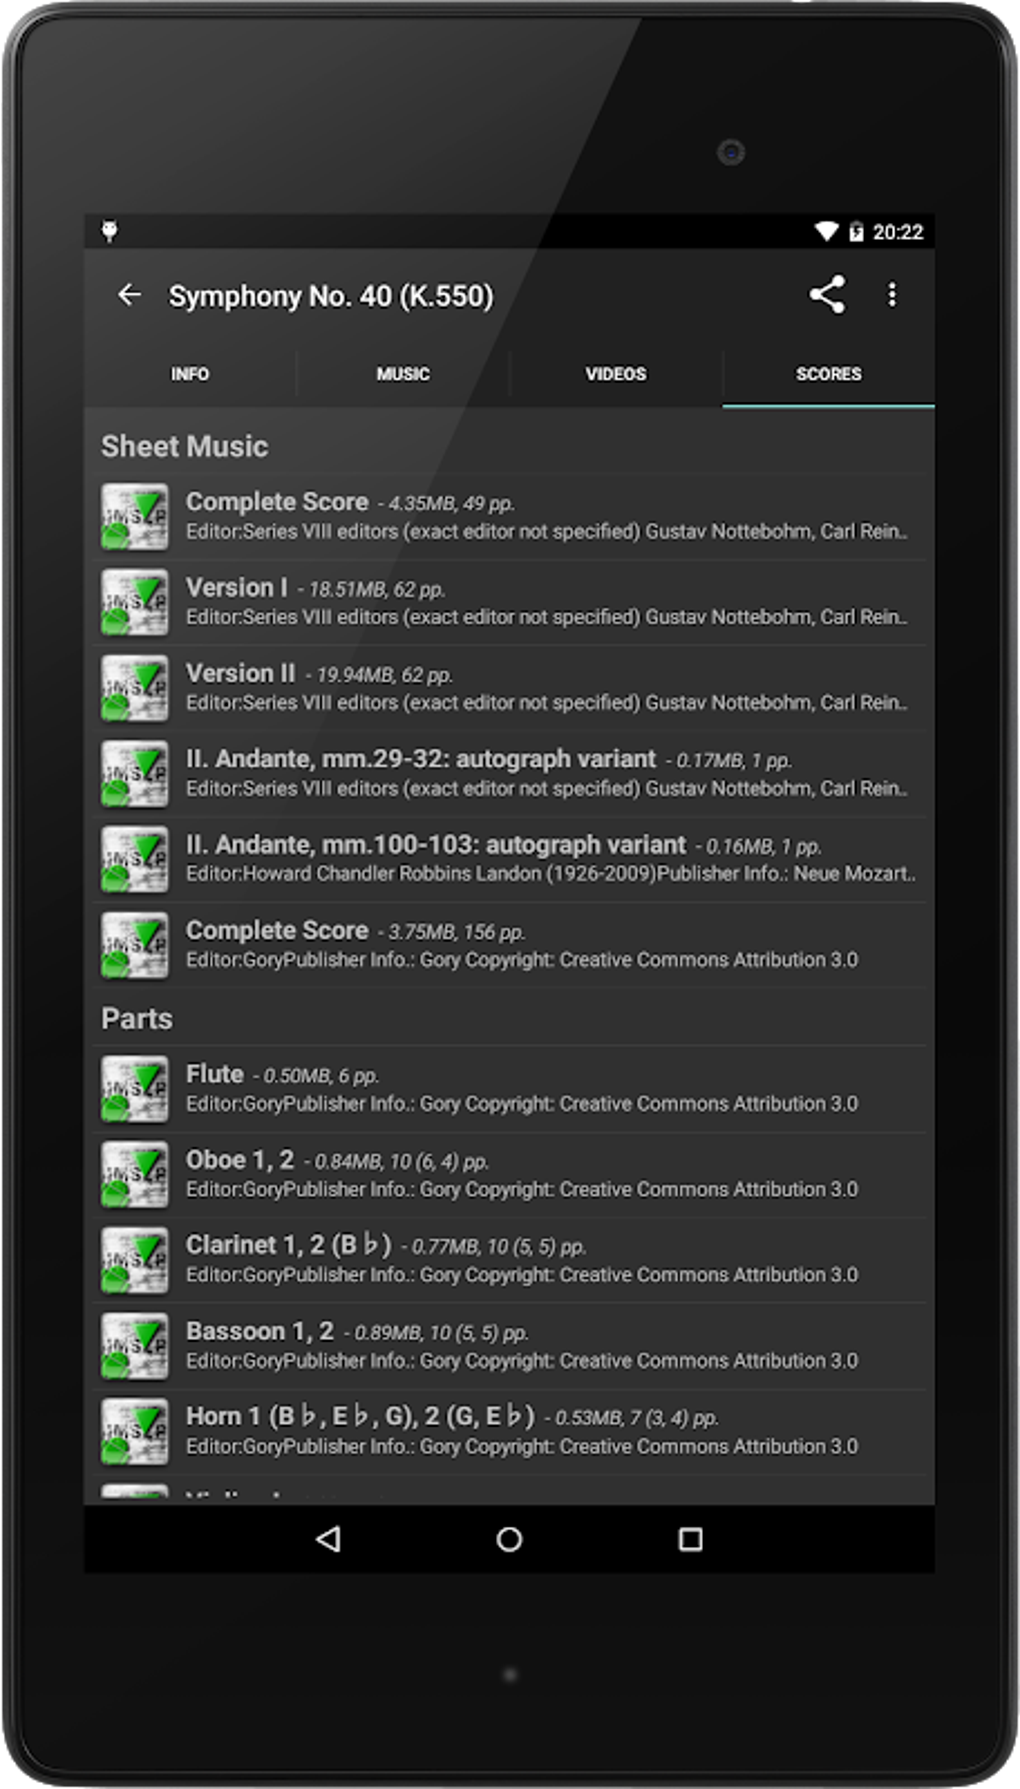Open the Clarinet 1, 2 part
This screenshot has height=1789, width=1020.
(545, 1259)
